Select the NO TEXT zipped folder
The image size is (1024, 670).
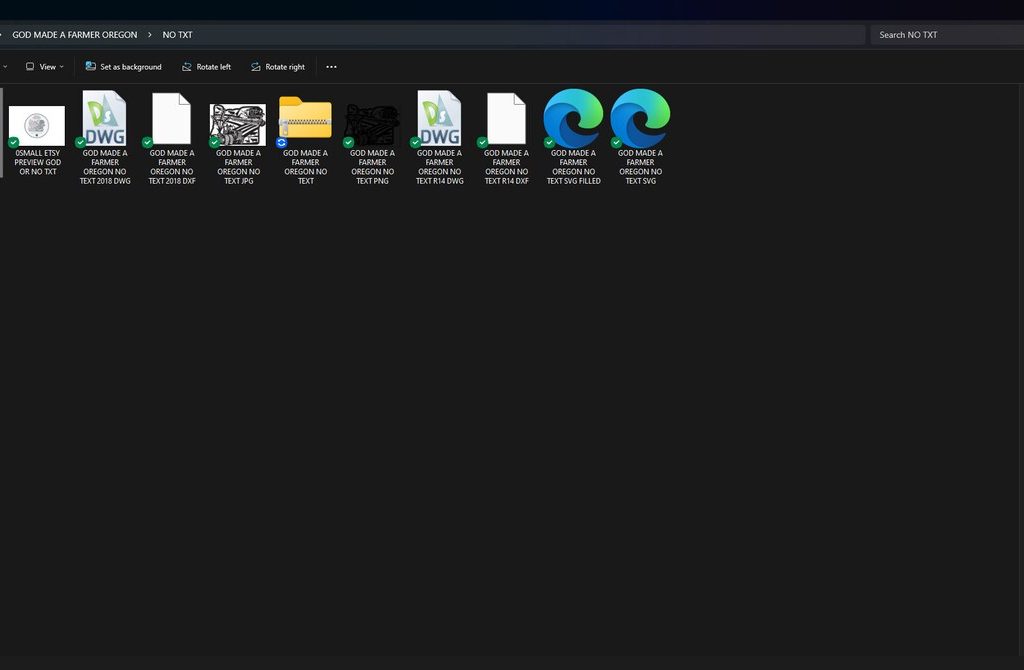point(305,120)
